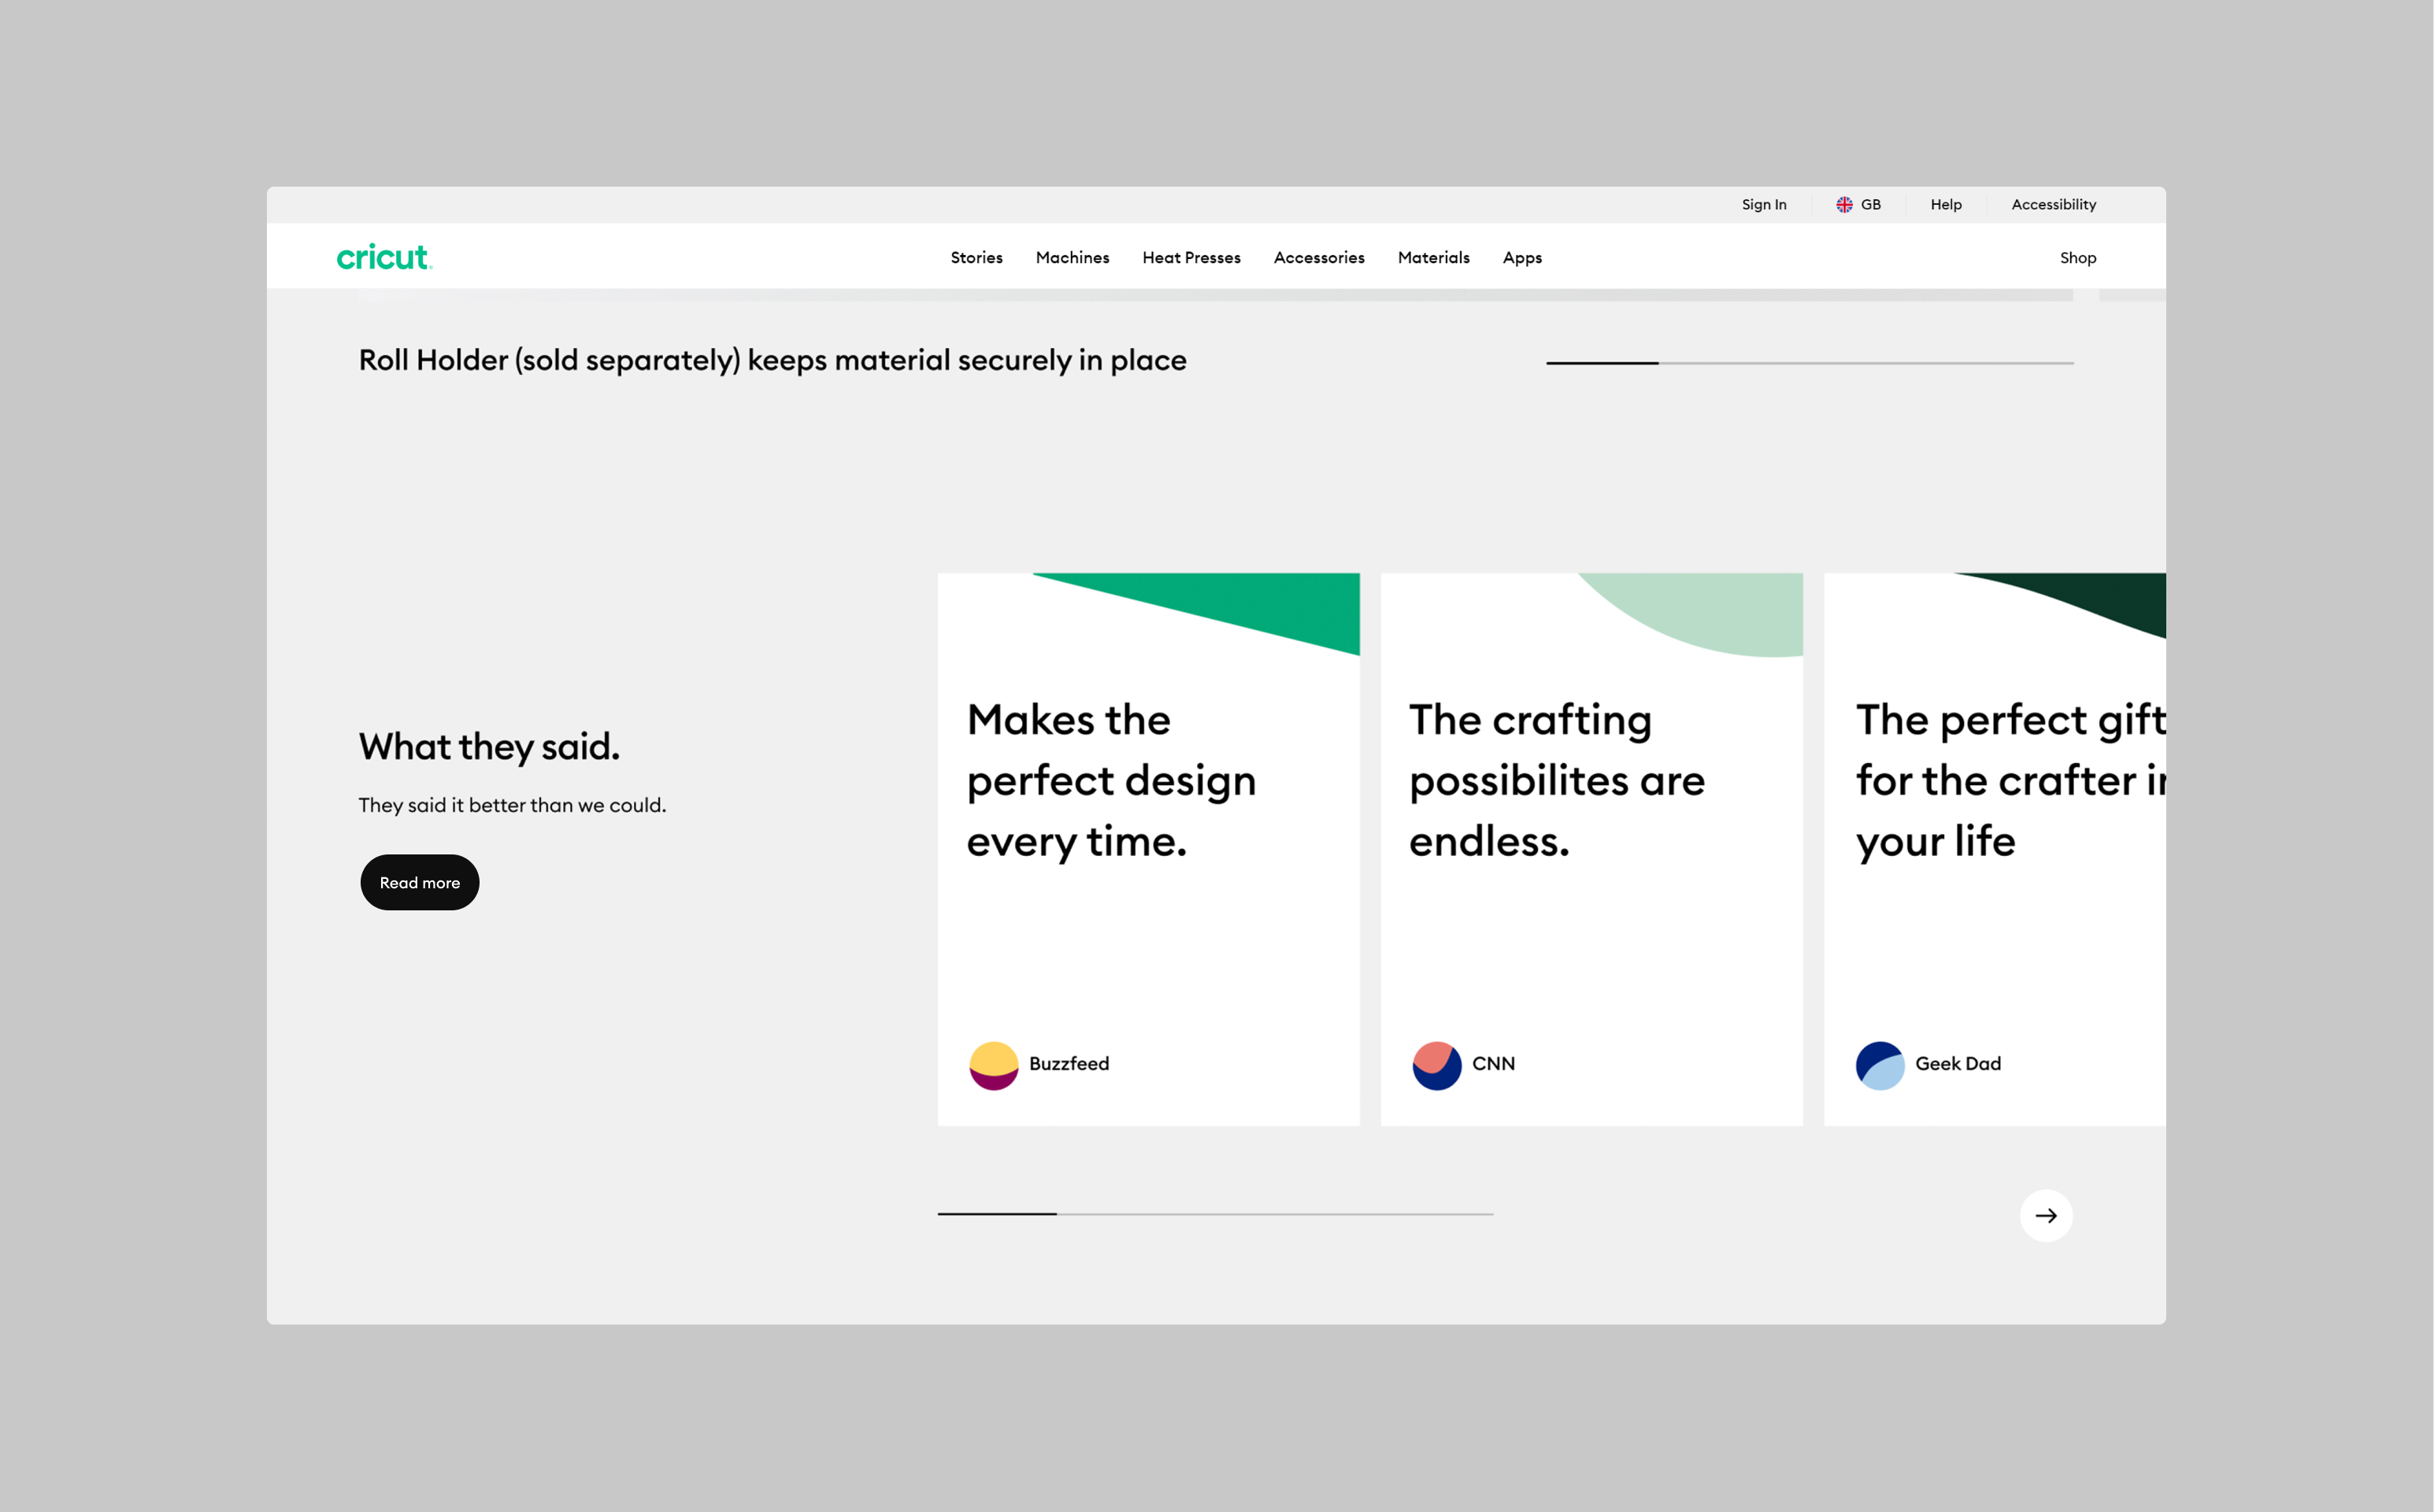The image size is (2434, 1512).
Task: Click the UK flag region icon
Action: (1844, 204)
